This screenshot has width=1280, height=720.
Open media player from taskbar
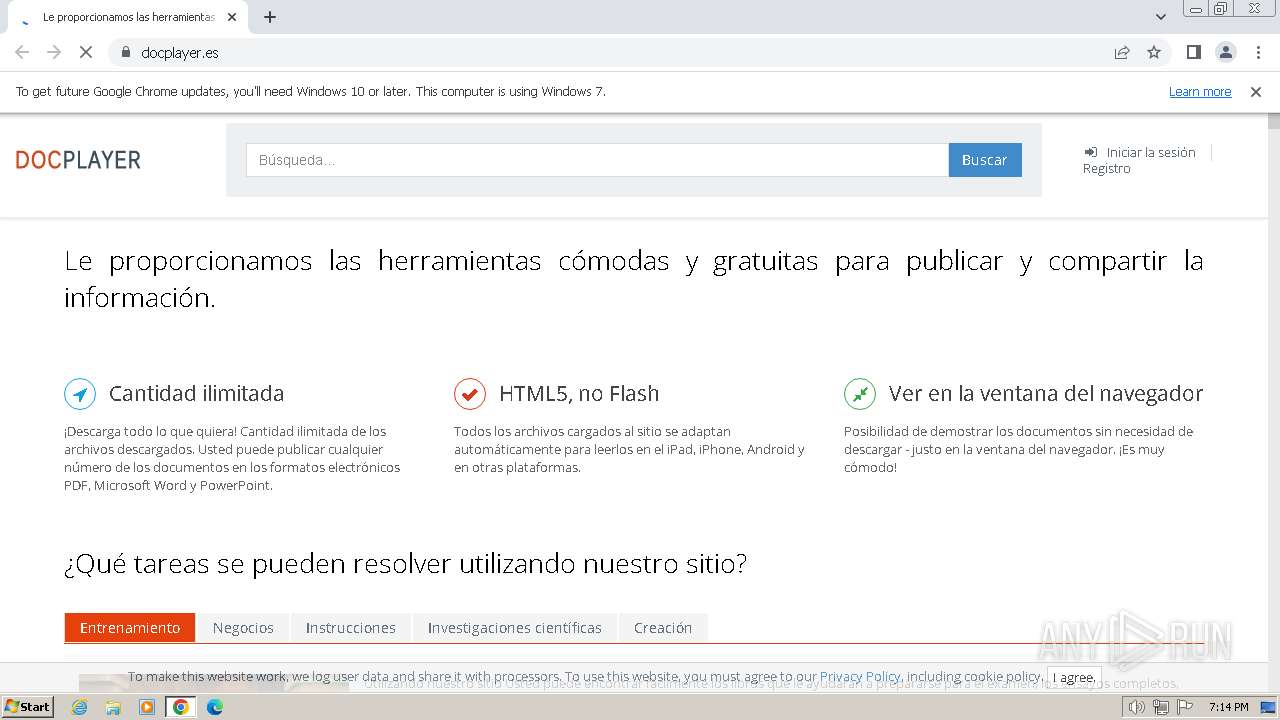(x=147, y=707)
